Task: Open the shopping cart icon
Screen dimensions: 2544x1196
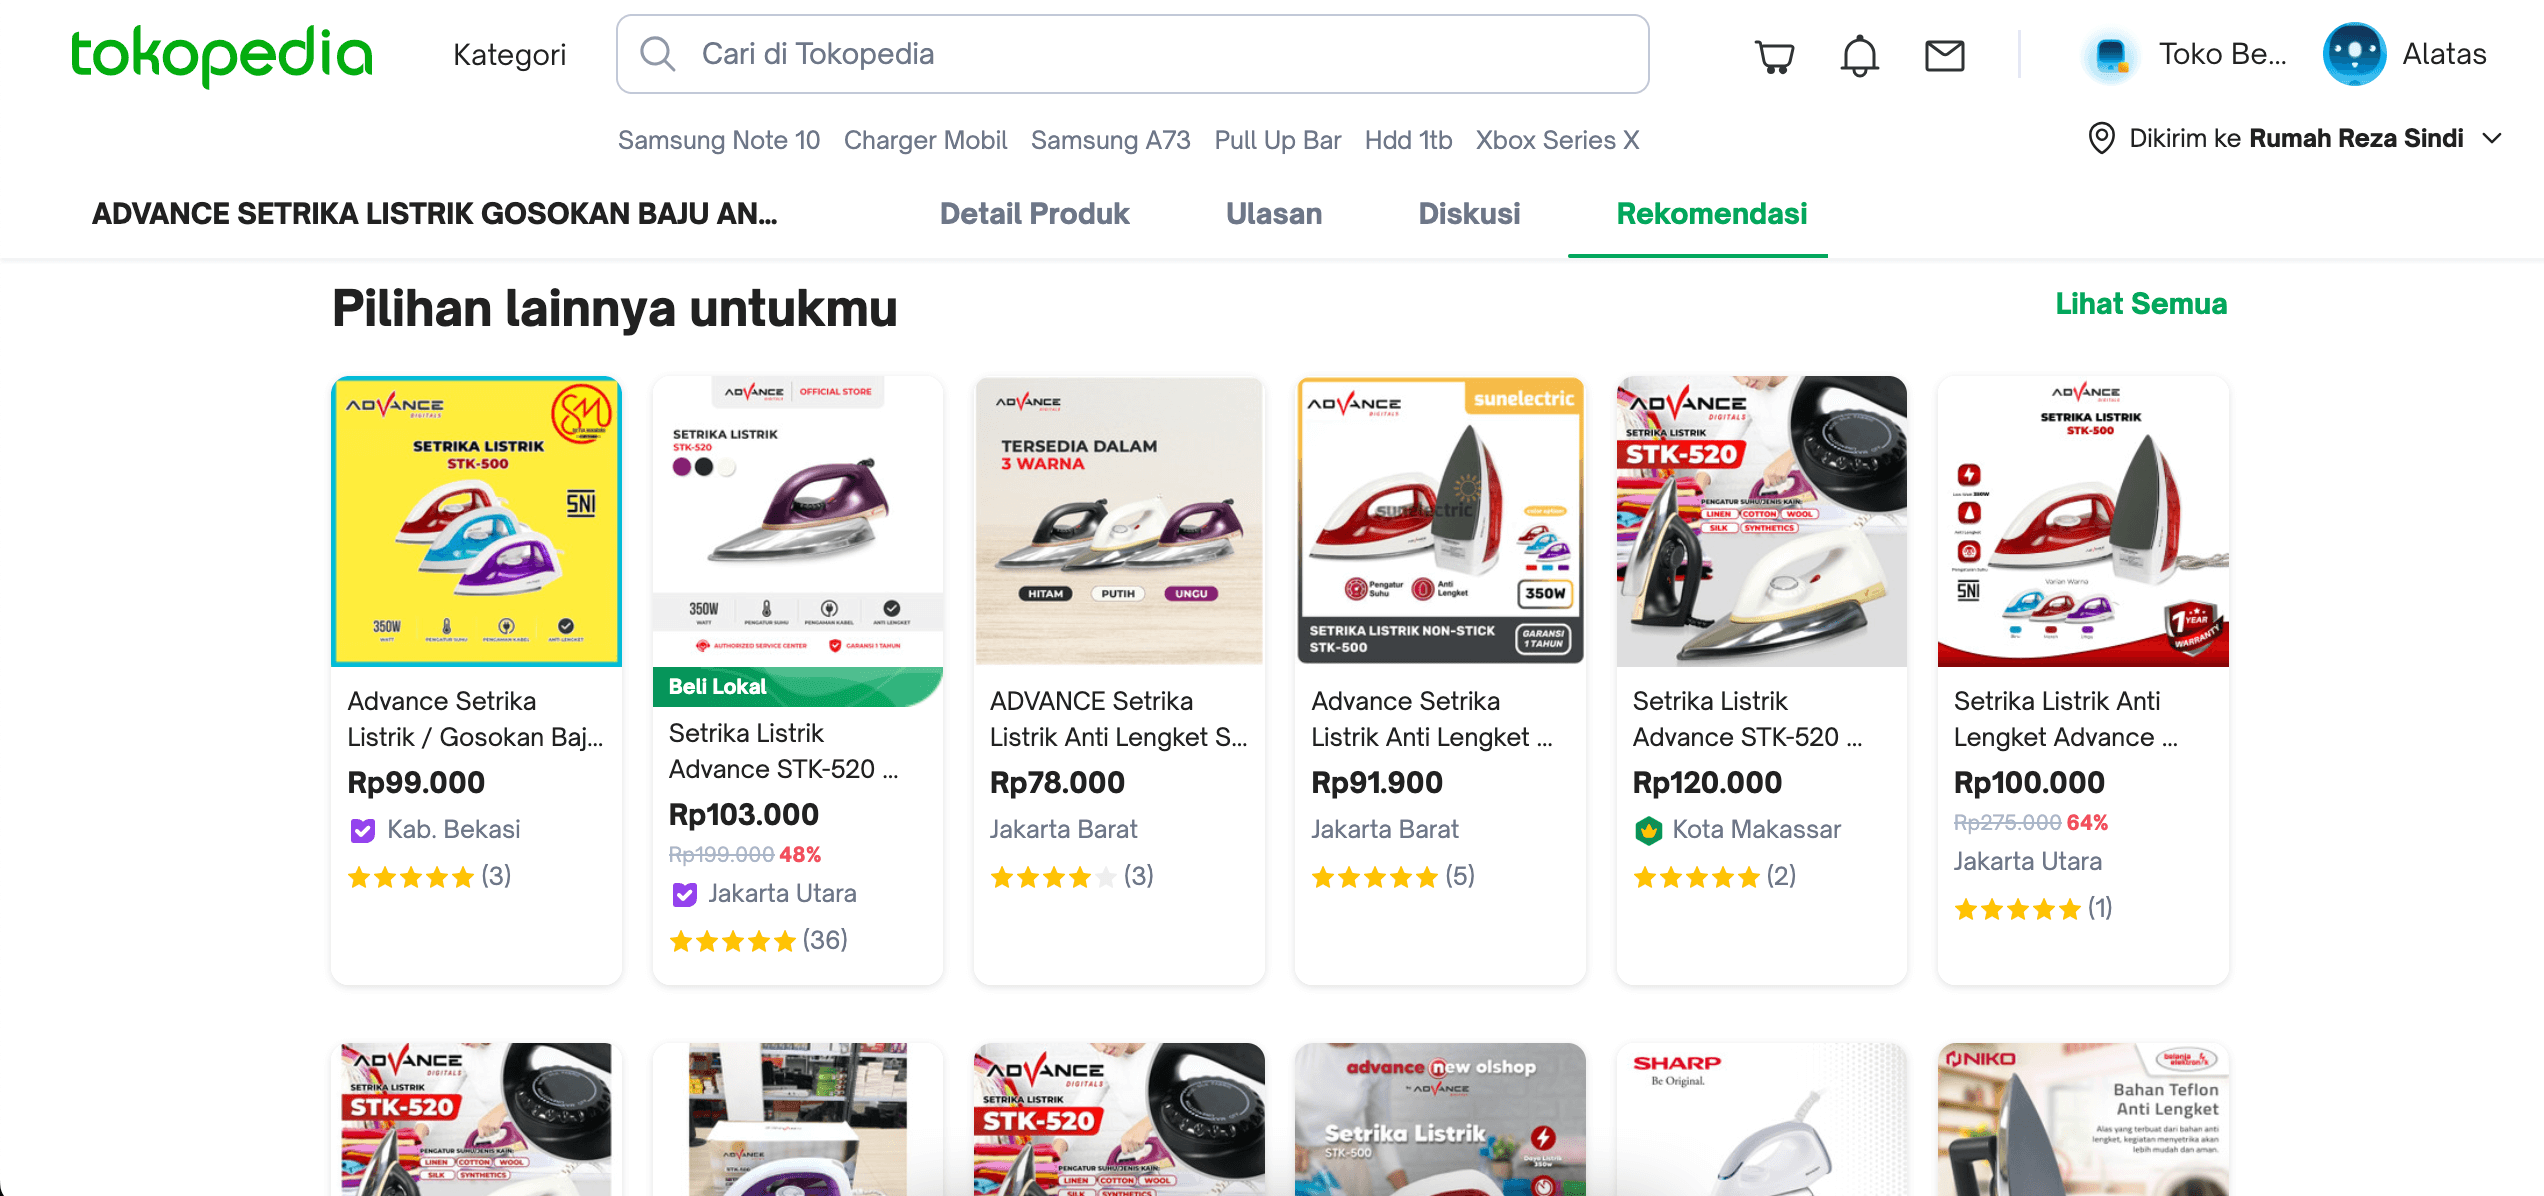Action: (x=1774, y=56)
